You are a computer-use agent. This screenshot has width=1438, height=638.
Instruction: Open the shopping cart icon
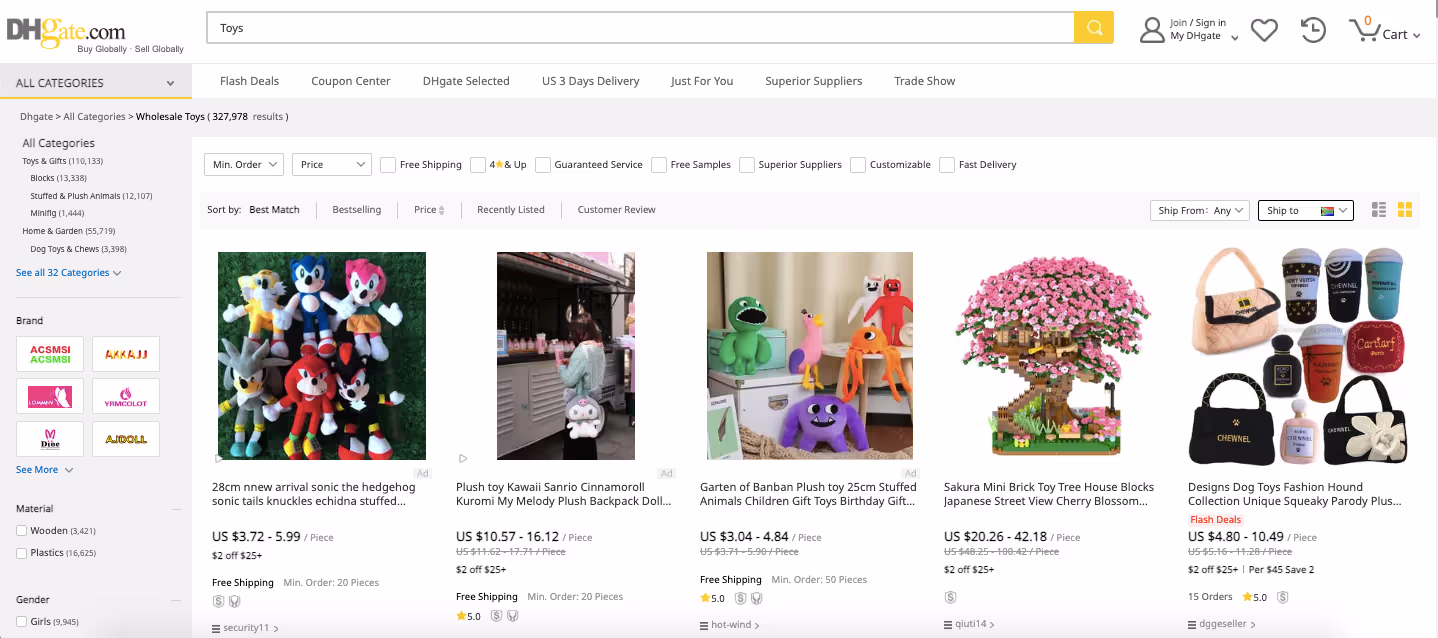pyautogui.click(x=1364, y=30)
